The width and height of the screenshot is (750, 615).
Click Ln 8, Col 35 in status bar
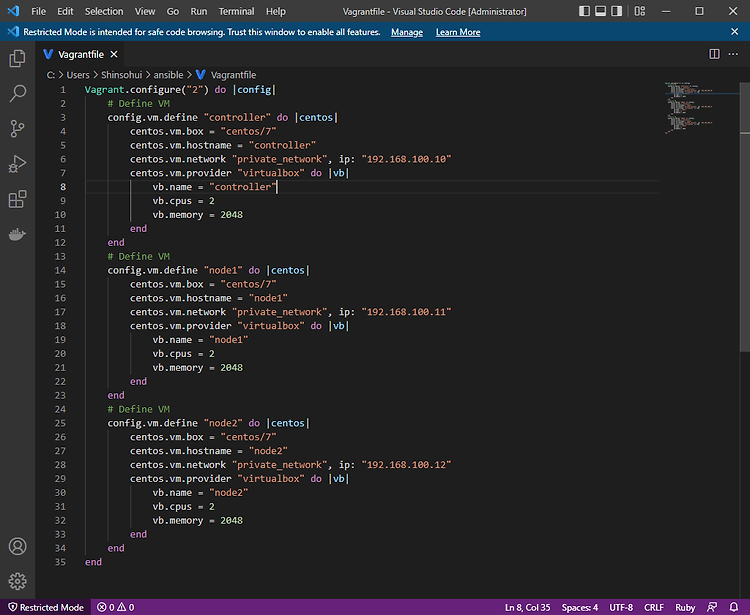click(x=528, y=607)
